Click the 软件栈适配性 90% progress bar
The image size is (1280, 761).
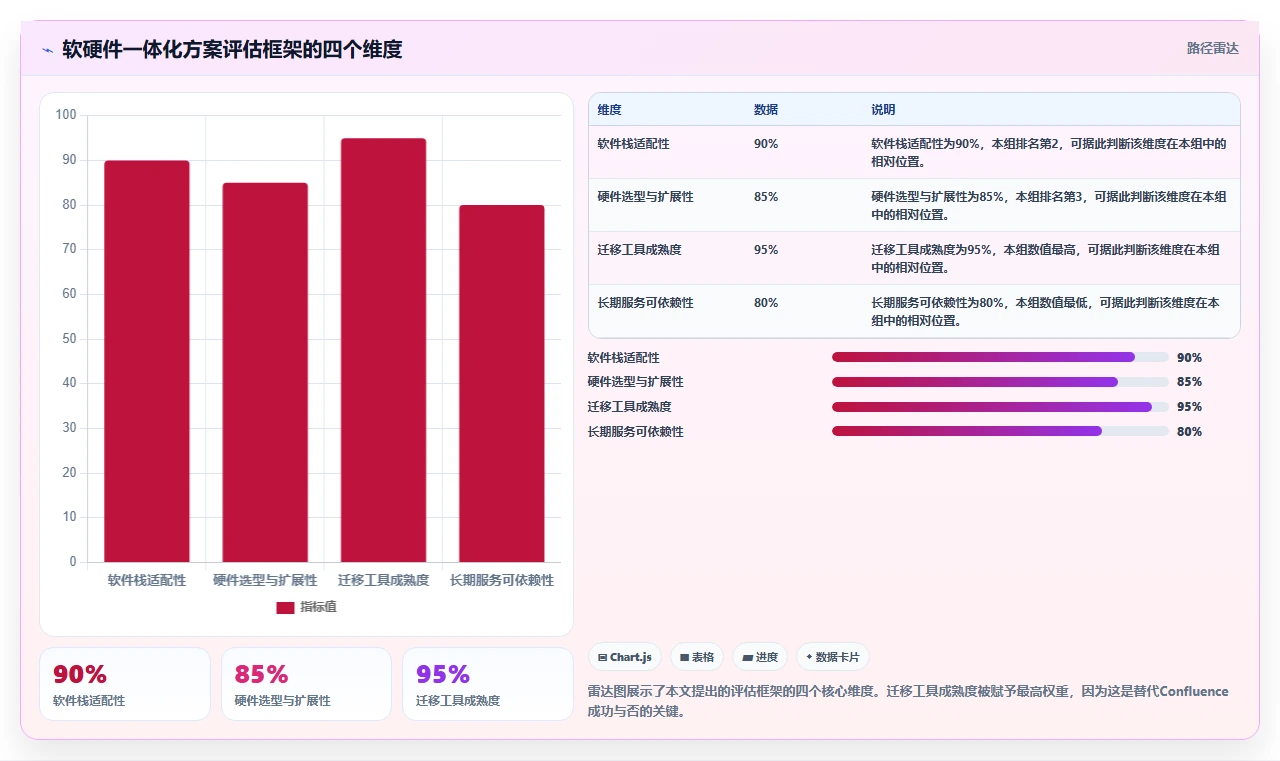coord(1000,357)
